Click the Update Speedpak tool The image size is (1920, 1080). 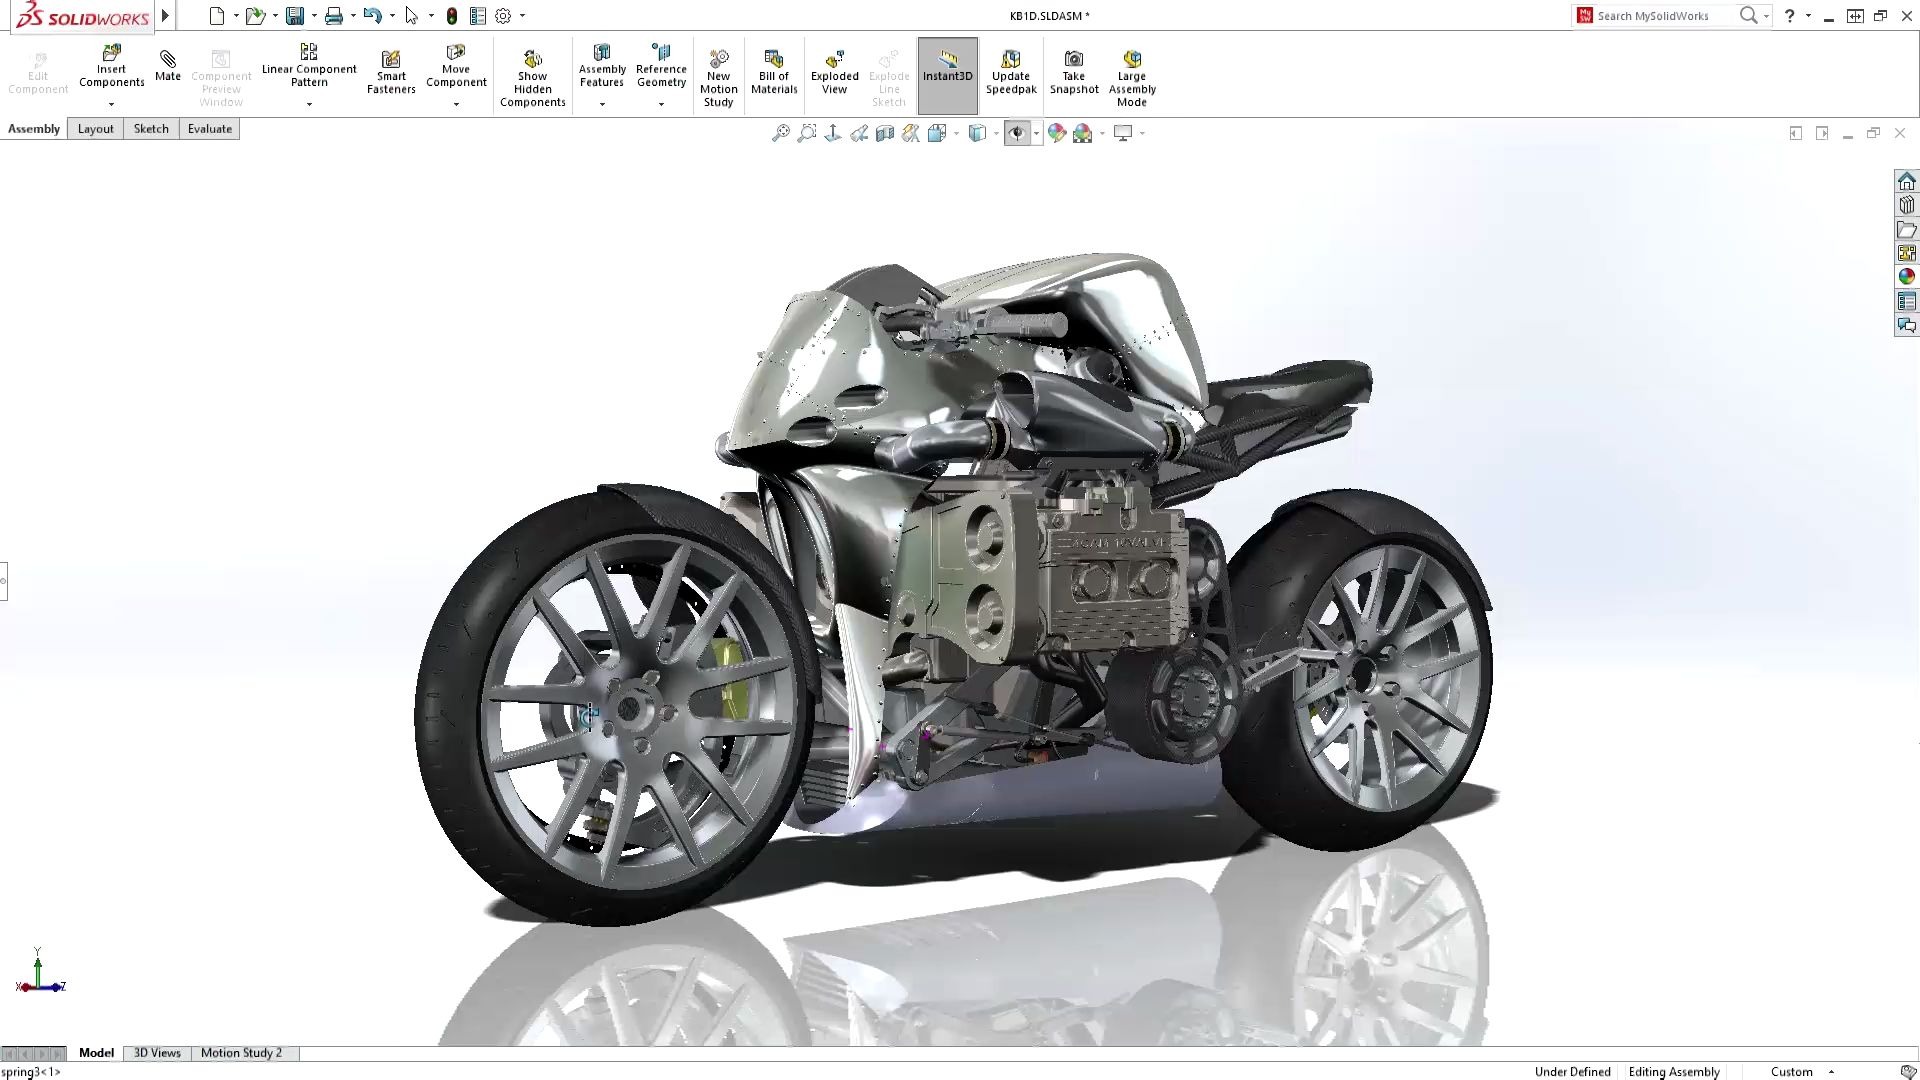tap(1010, 73)
